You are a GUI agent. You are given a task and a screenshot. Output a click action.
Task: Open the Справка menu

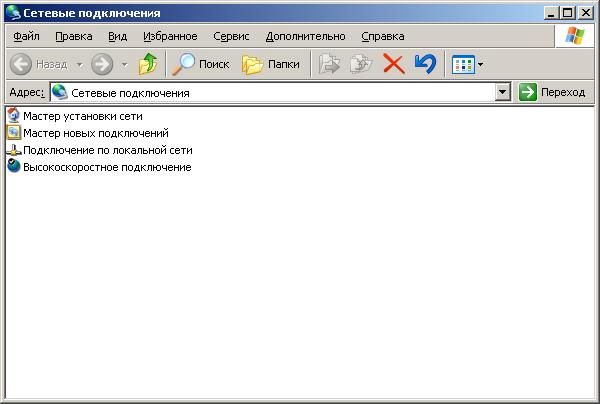[383, 36]
